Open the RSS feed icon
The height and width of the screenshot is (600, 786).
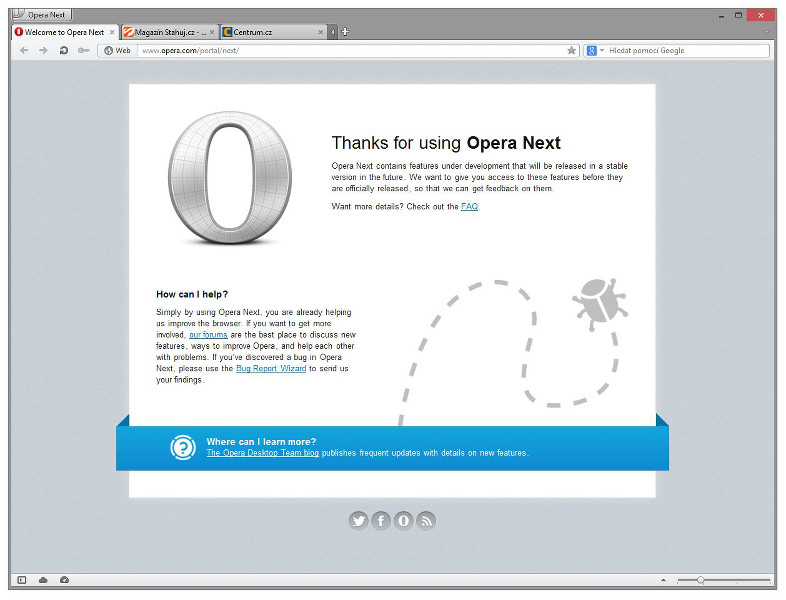pyautogui.click(x=426, y=521)
